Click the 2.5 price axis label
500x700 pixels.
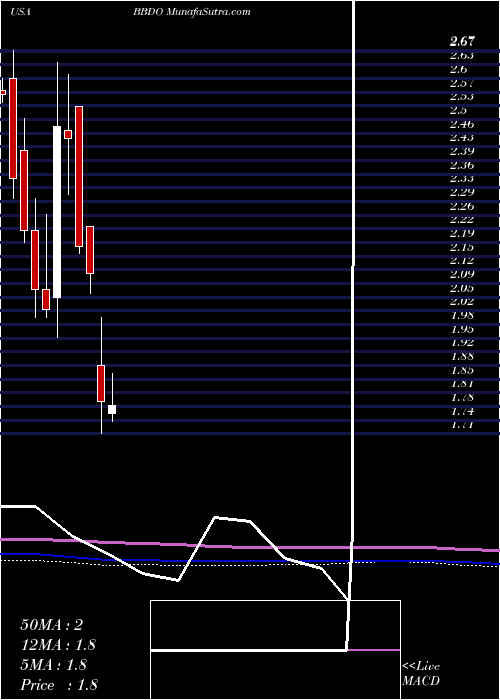459,110
